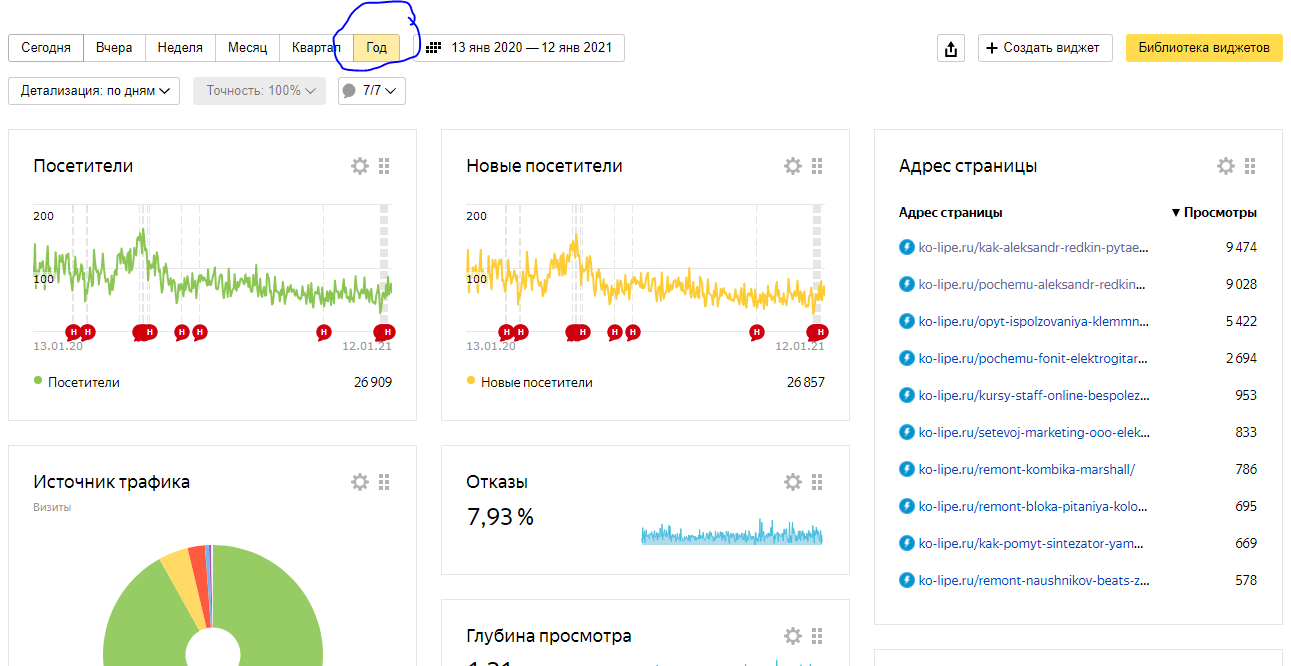The height and width of the screenshot is (666, 1291).
Task: Click turbo icon beside remont-bloka-pitaniya link
Action: [x=907, y=506]
